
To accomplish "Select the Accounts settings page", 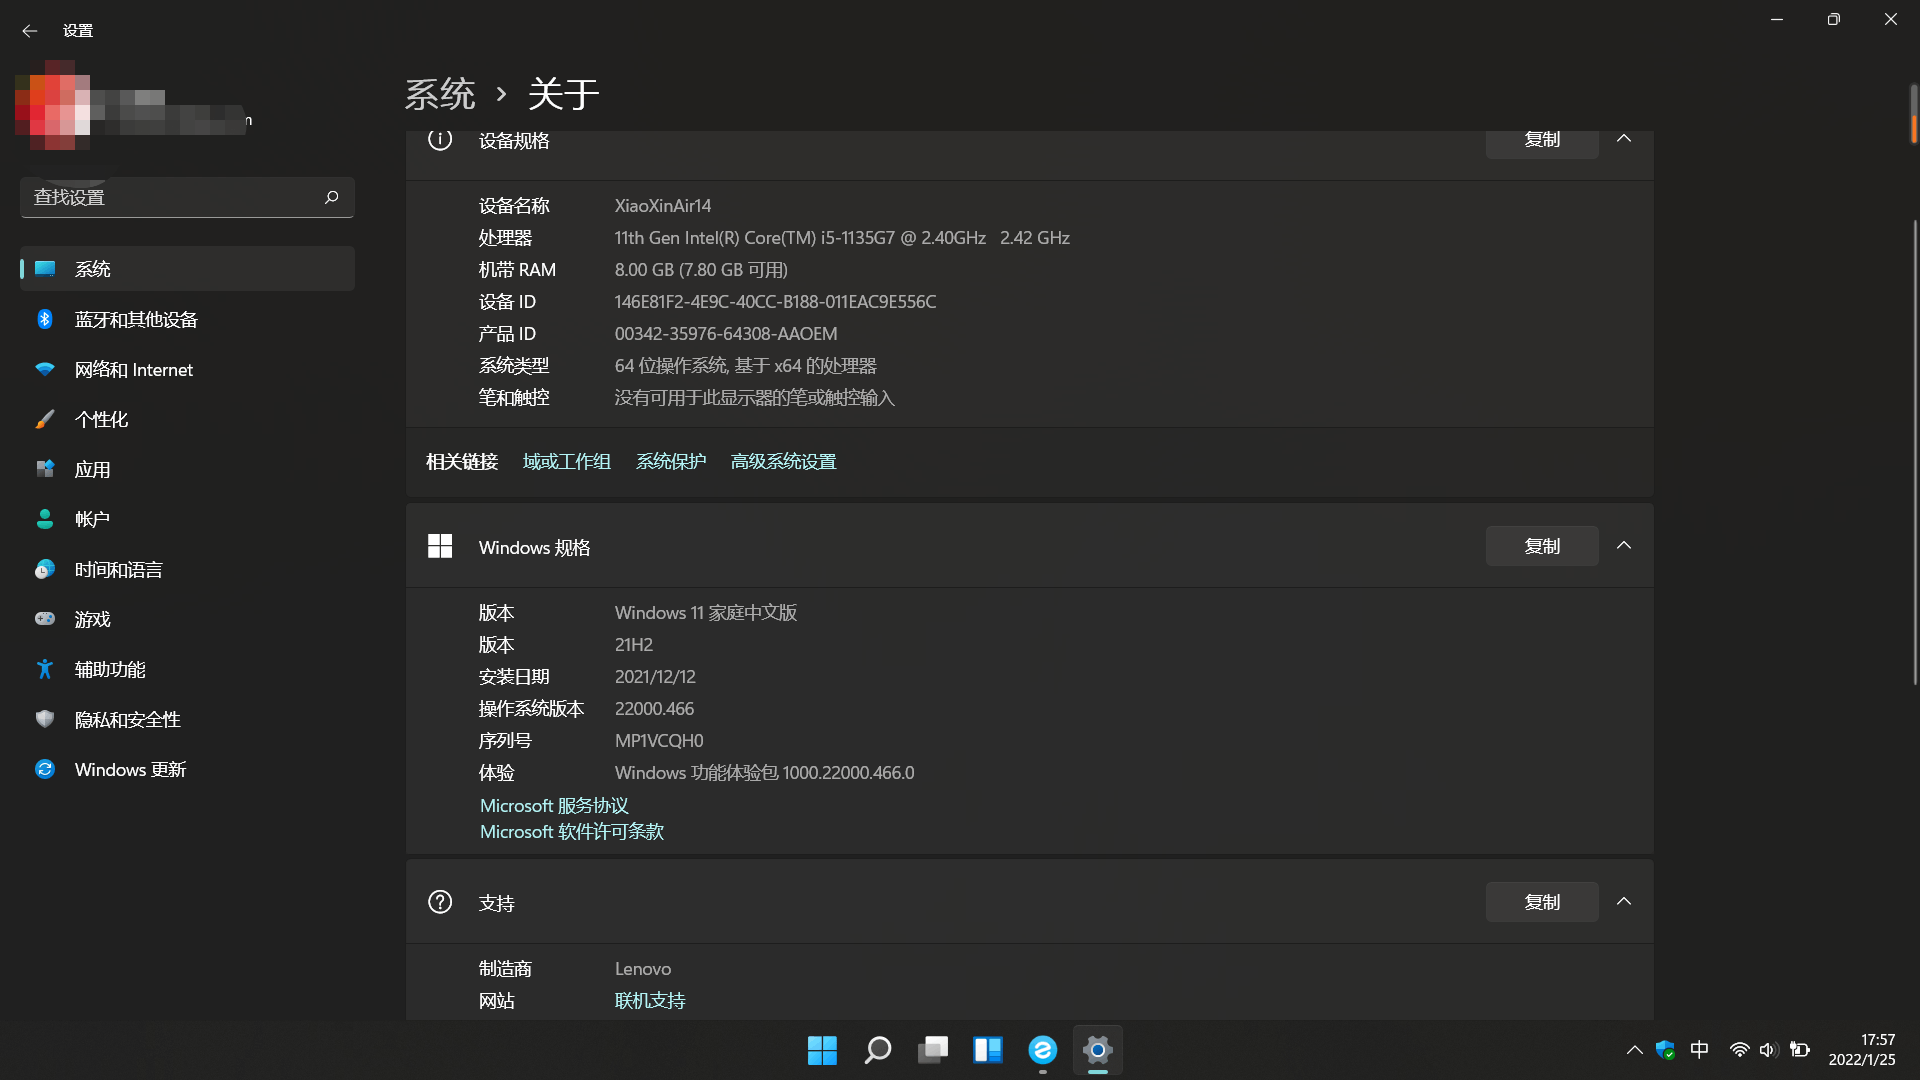I will coord(92,520).
